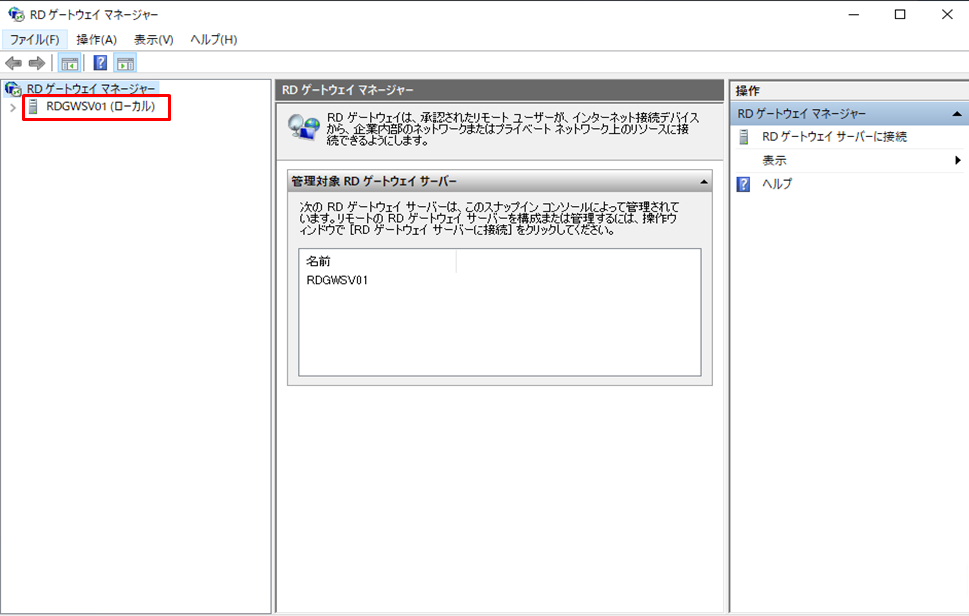
Task: Toggle Show/Hide Action Pane toolbar icon
Action: tap(125, 63)
